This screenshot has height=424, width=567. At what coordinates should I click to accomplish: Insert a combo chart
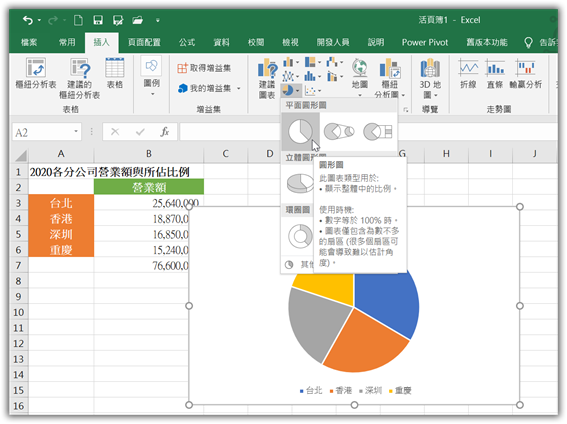click(334, 76)
